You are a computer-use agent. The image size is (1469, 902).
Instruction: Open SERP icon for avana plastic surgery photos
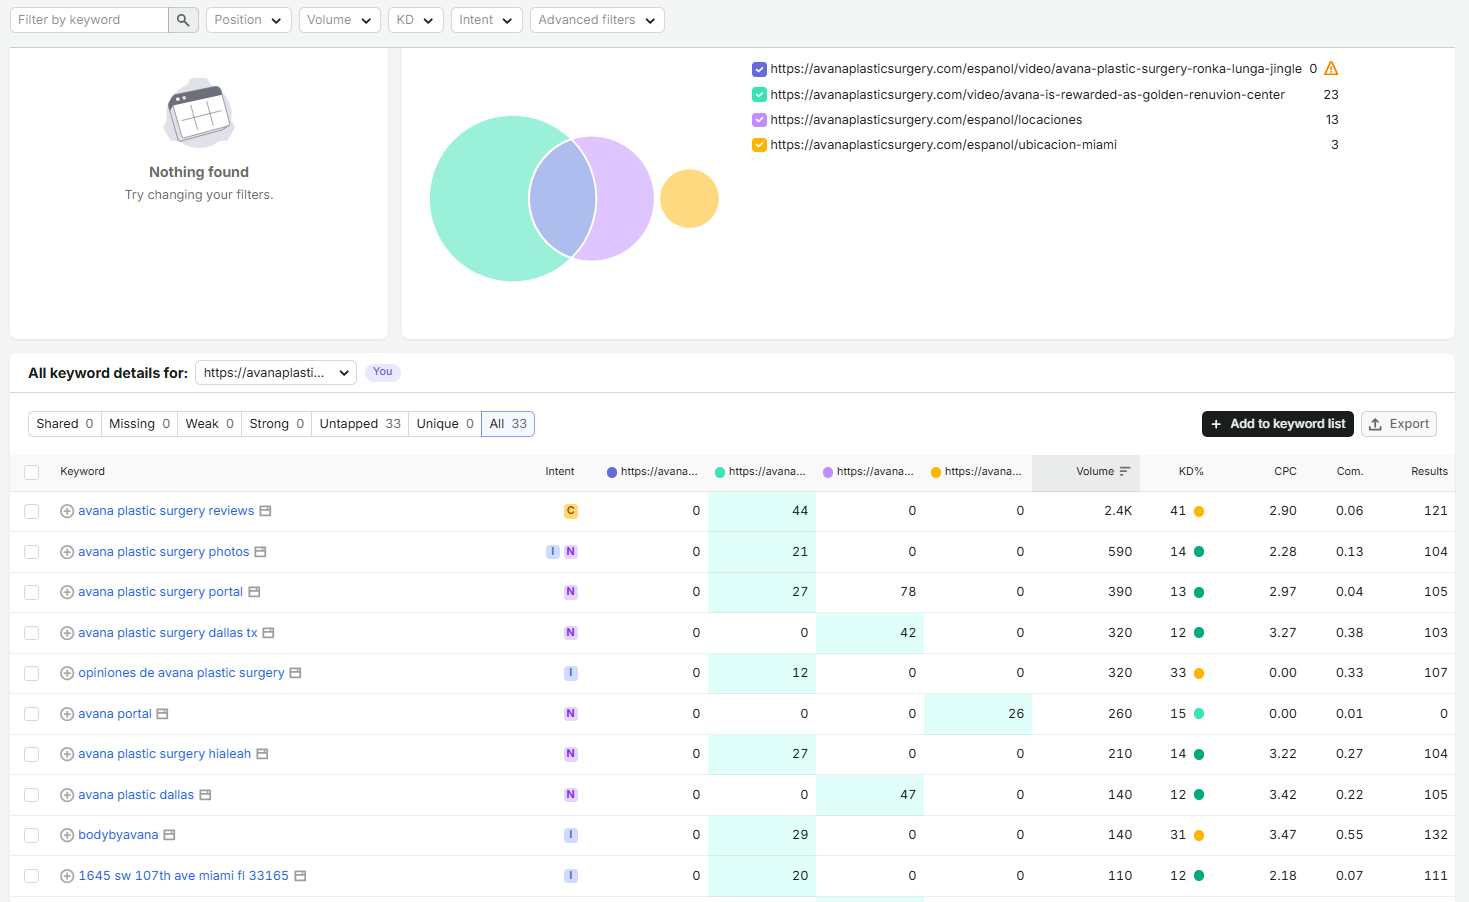coord(260,552)
